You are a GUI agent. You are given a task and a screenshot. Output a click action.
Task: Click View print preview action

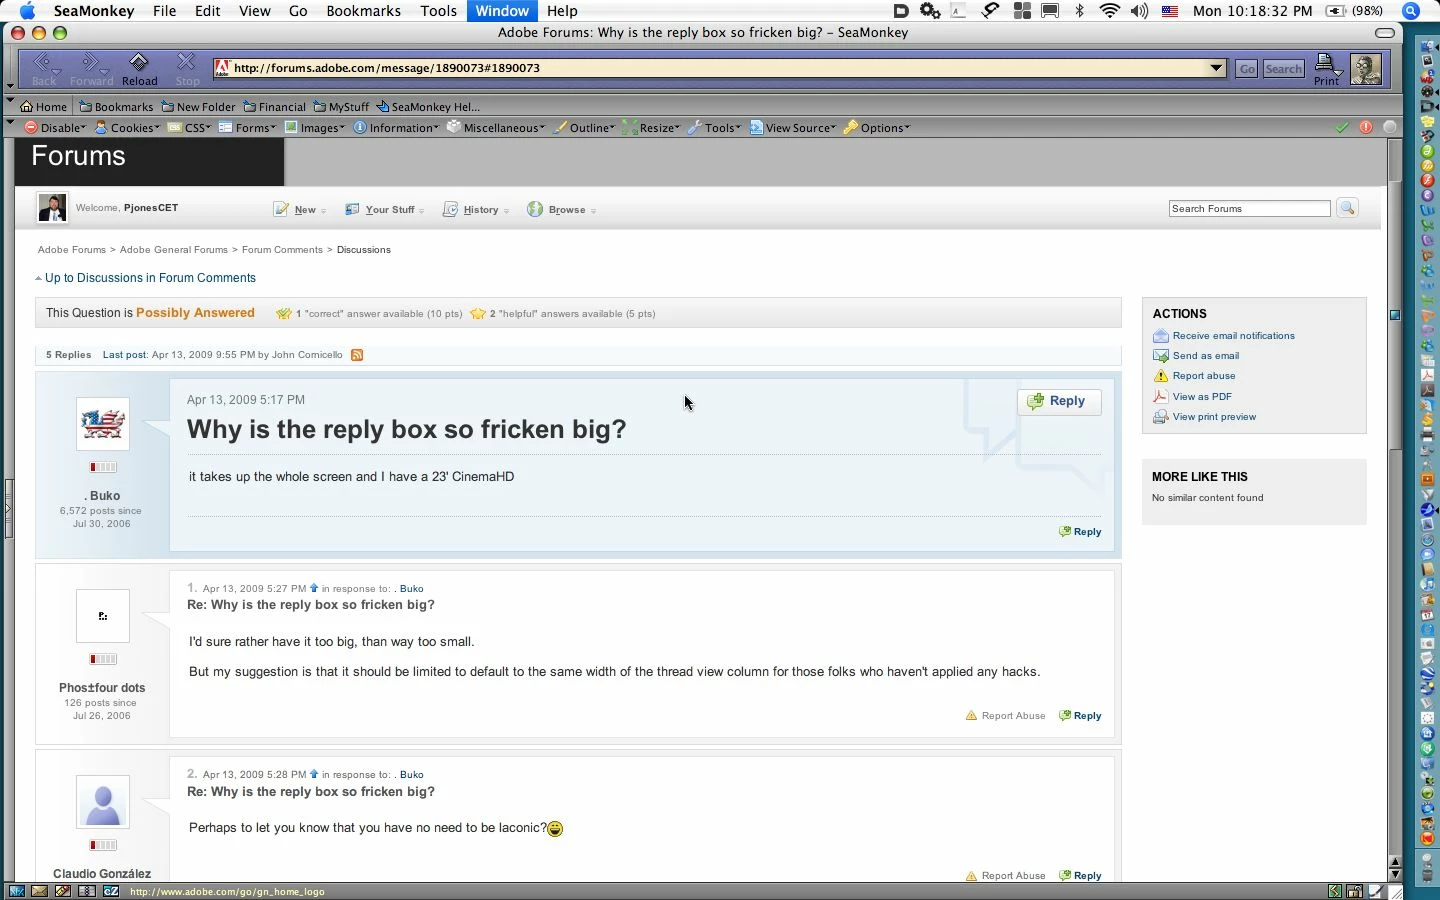1214,417
